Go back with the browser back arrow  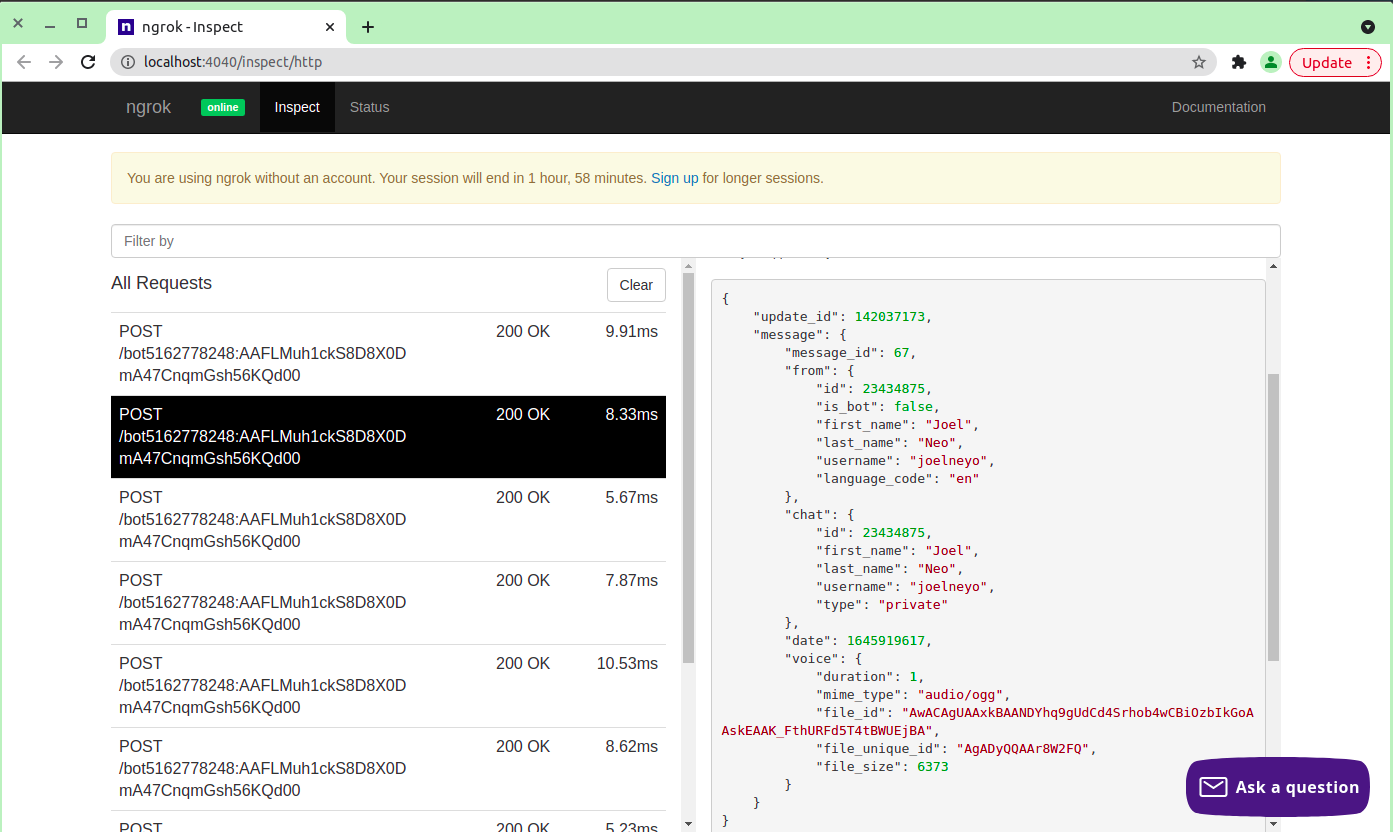point(24,62)
